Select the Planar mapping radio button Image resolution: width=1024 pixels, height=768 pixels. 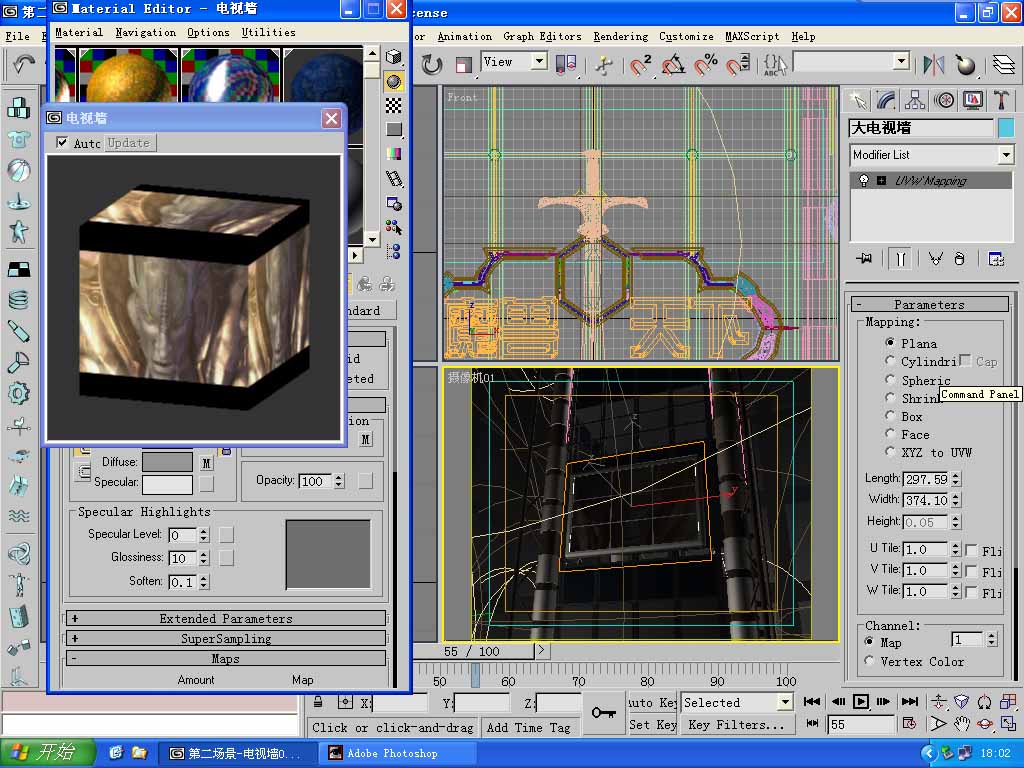pos(890,343)
